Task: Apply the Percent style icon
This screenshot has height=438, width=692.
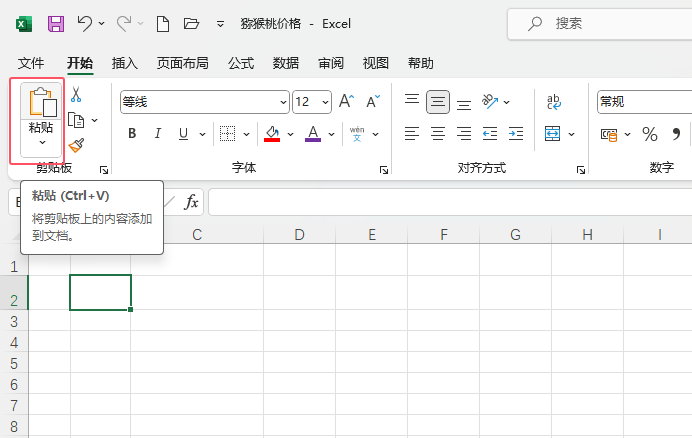Action: (x=650, y=134)
